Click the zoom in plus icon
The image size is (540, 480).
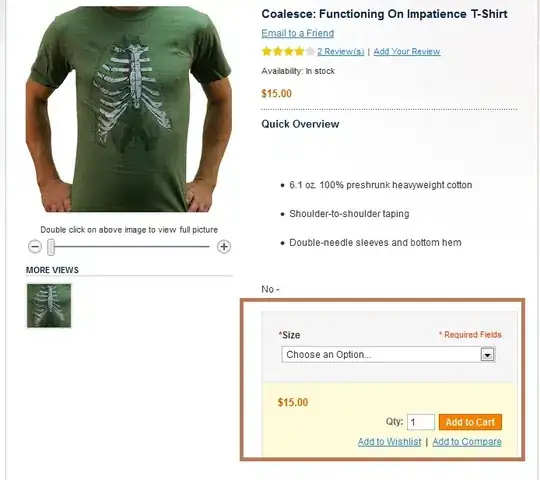(x=224, y=247)
